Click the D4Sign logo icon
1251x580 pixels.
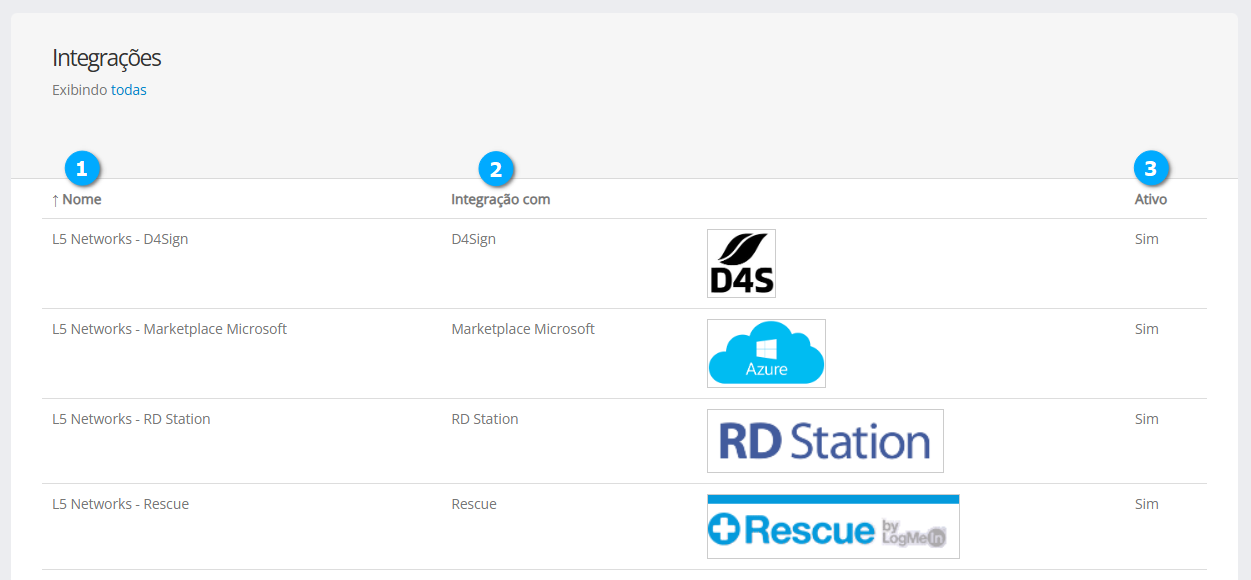[741, 263]
